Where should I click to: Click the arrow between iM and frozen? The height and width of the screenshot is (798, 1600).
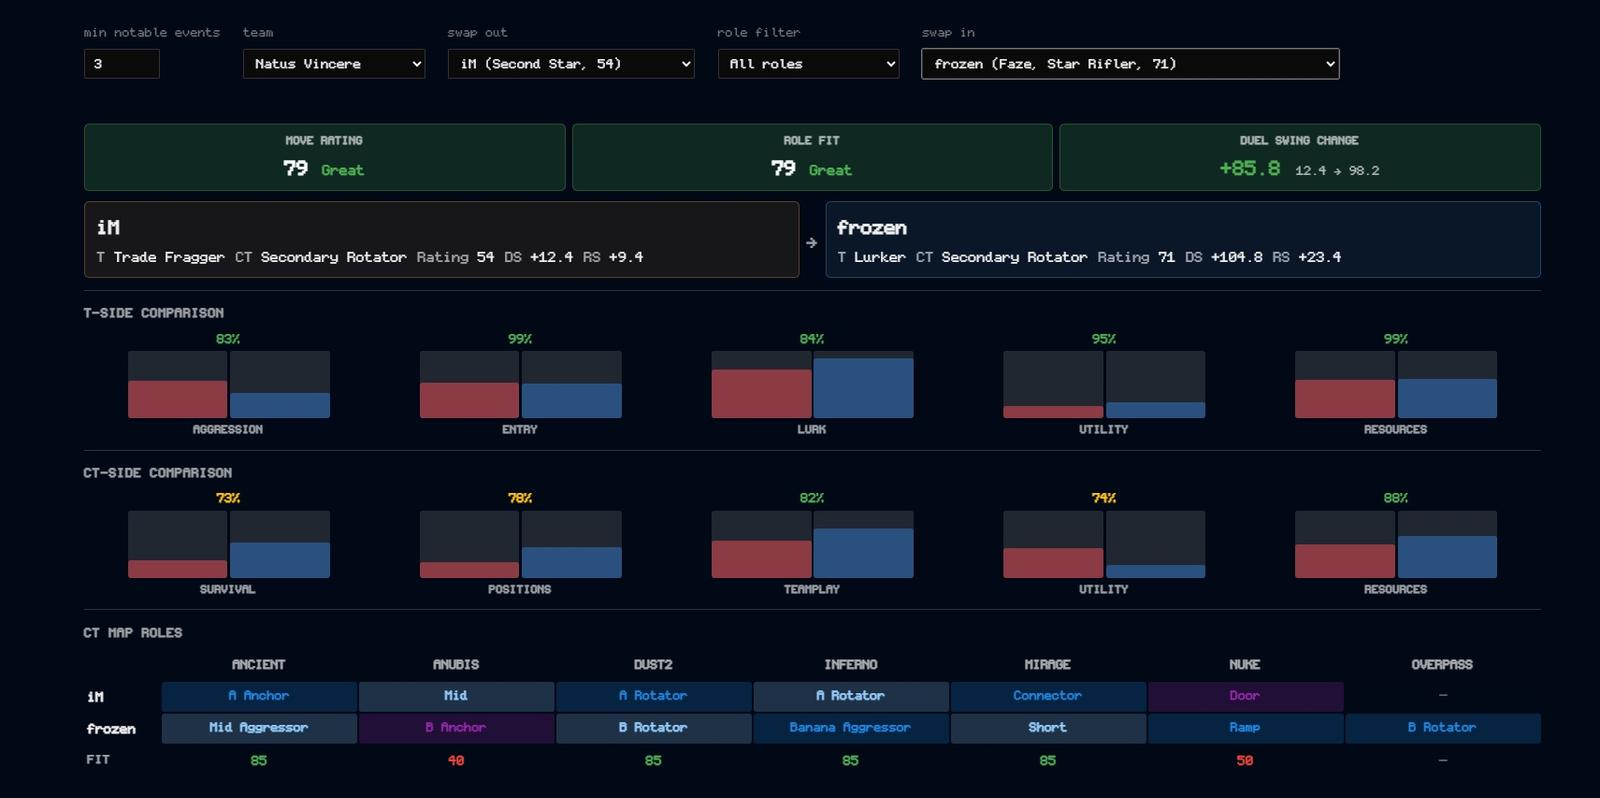pos(812,242)
